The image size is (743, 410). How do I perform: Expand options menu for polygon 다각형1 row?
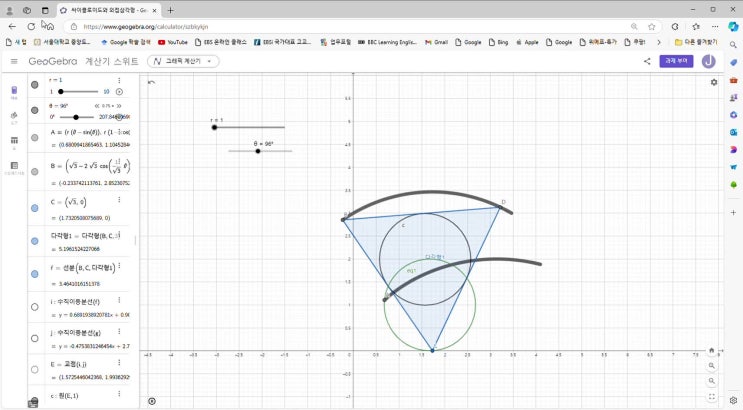click(120, 236)
